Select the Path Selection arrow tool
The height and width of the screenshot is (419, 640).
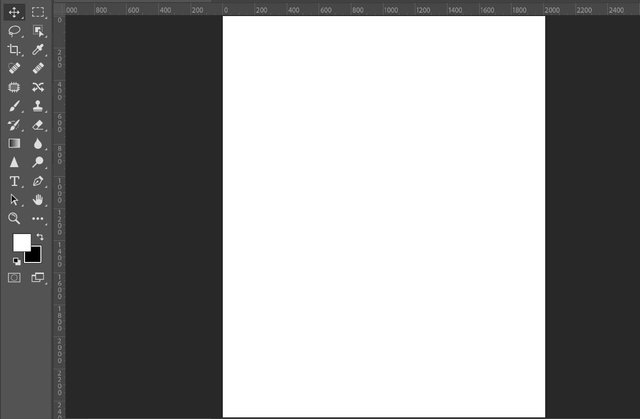tap(14, 200)
